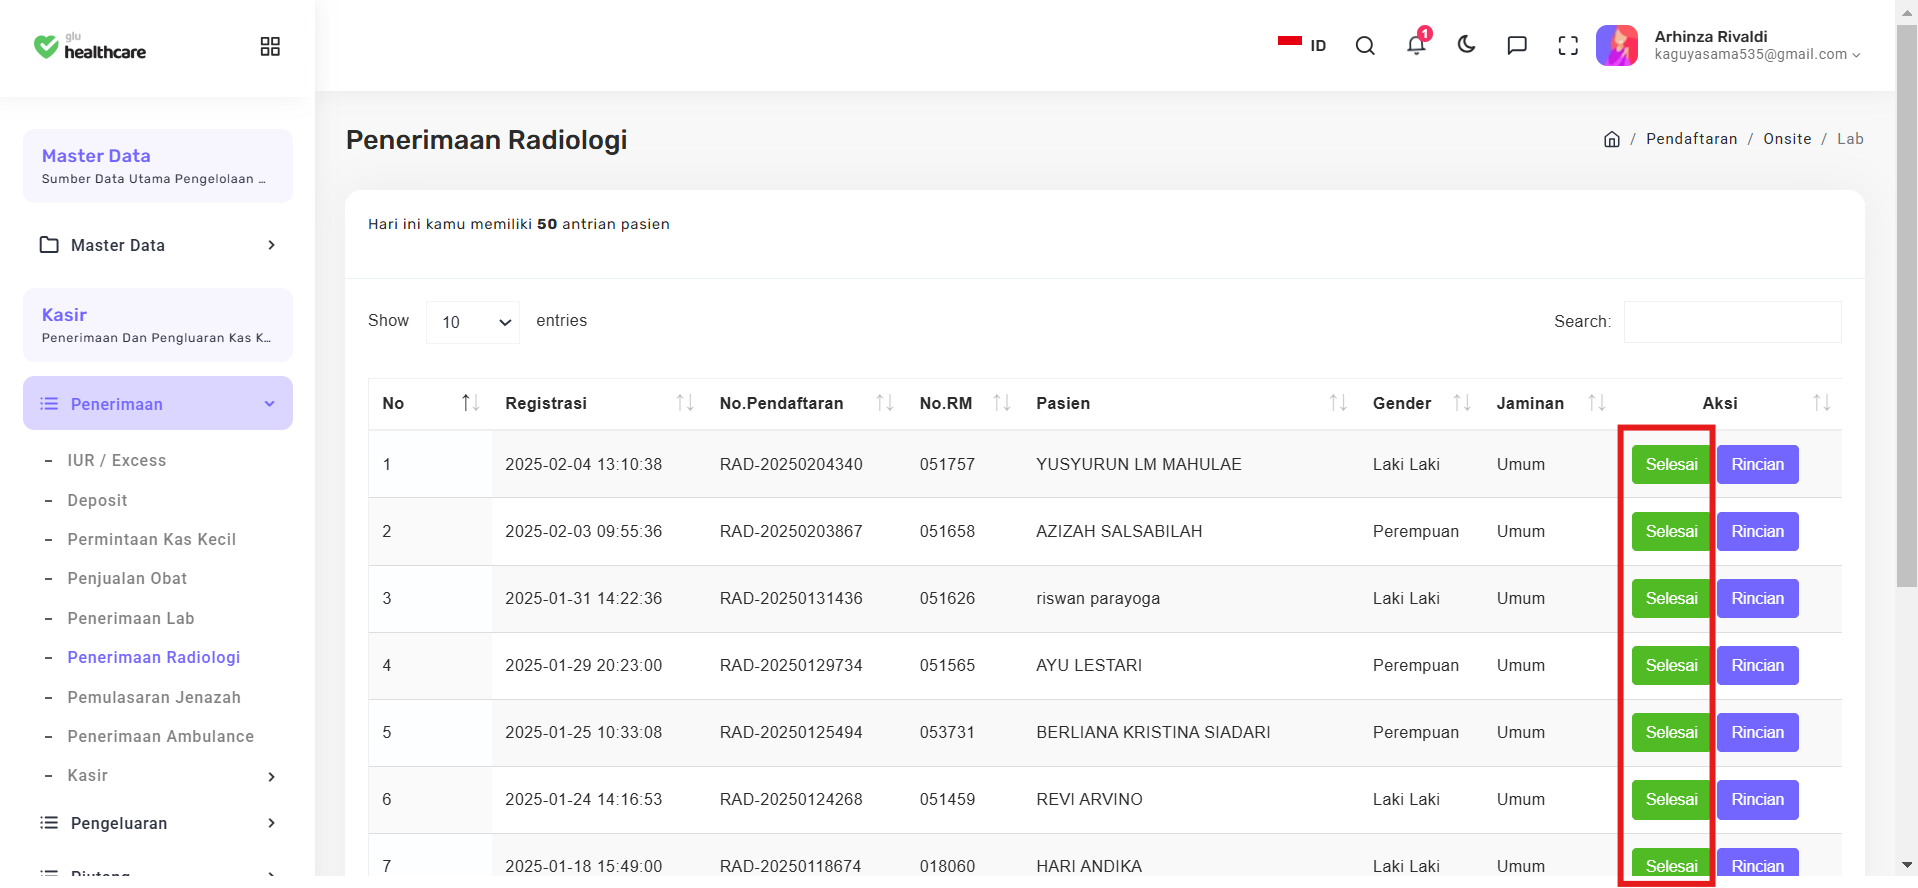
Task: Select patient name riswan parayoga
Action: 1098,598
